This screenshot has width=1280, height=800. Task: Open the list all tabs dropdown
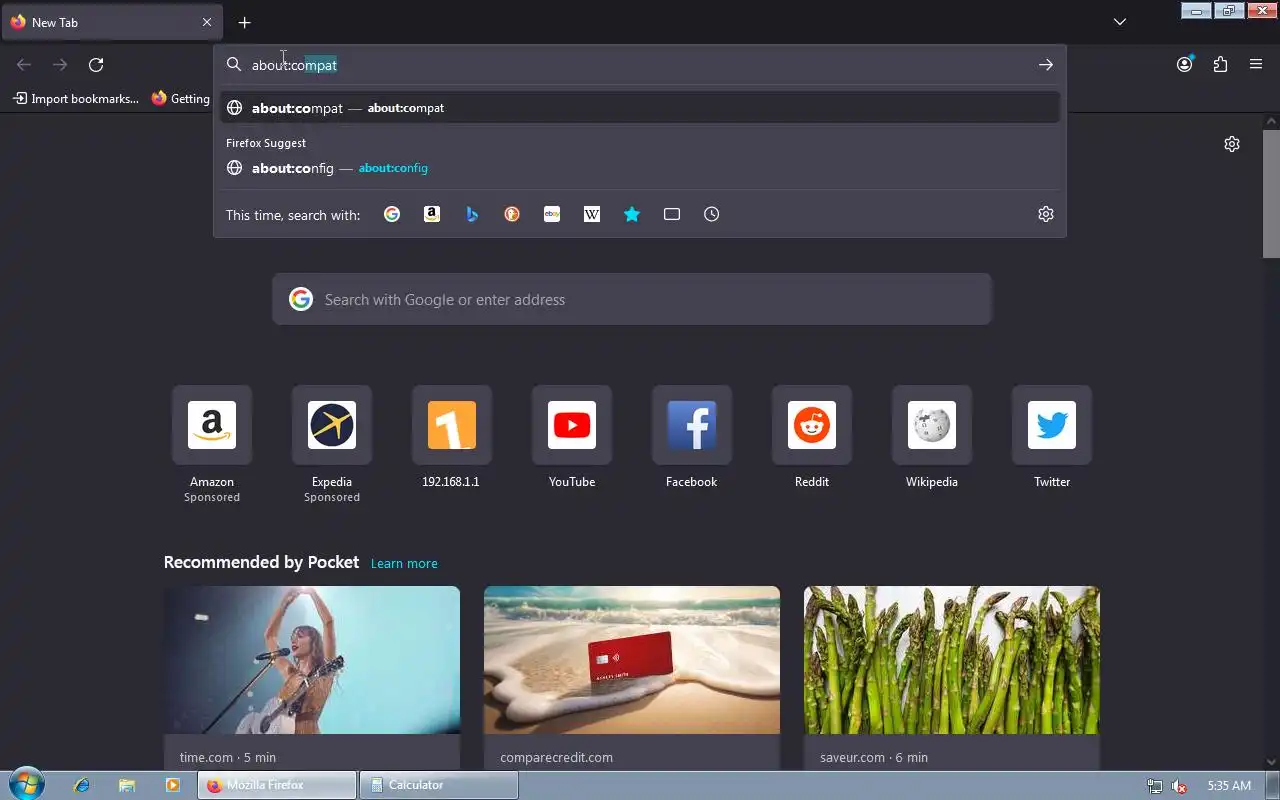tap(1120, 22)
